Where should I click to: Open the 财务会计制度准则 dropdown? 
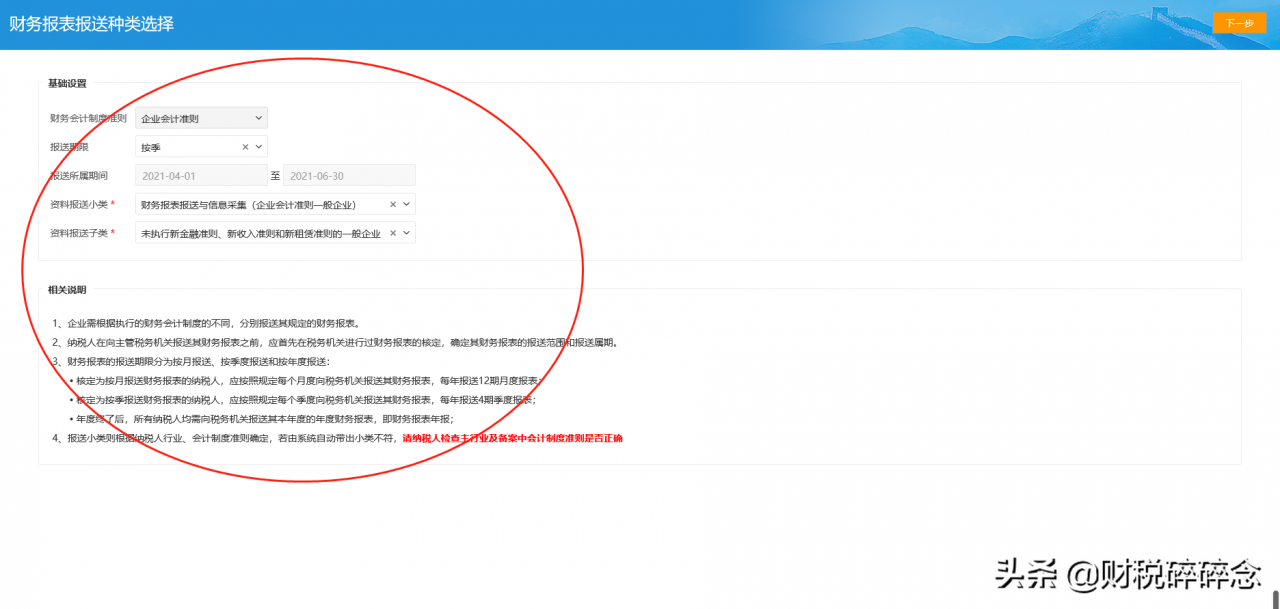coord(200,117)
